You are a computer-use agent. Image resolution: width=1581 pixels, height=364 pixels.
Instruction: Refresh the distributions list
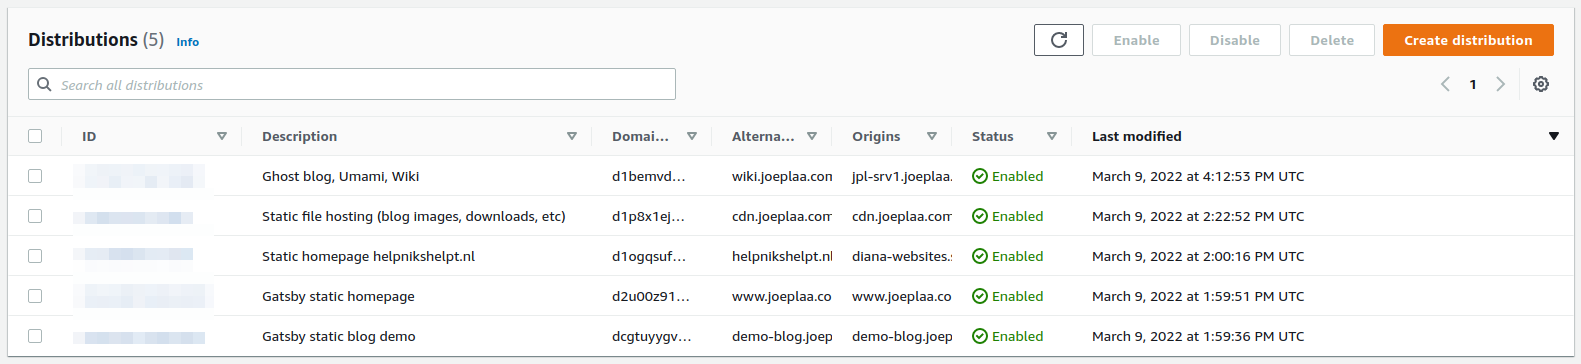pos(1059,40)
